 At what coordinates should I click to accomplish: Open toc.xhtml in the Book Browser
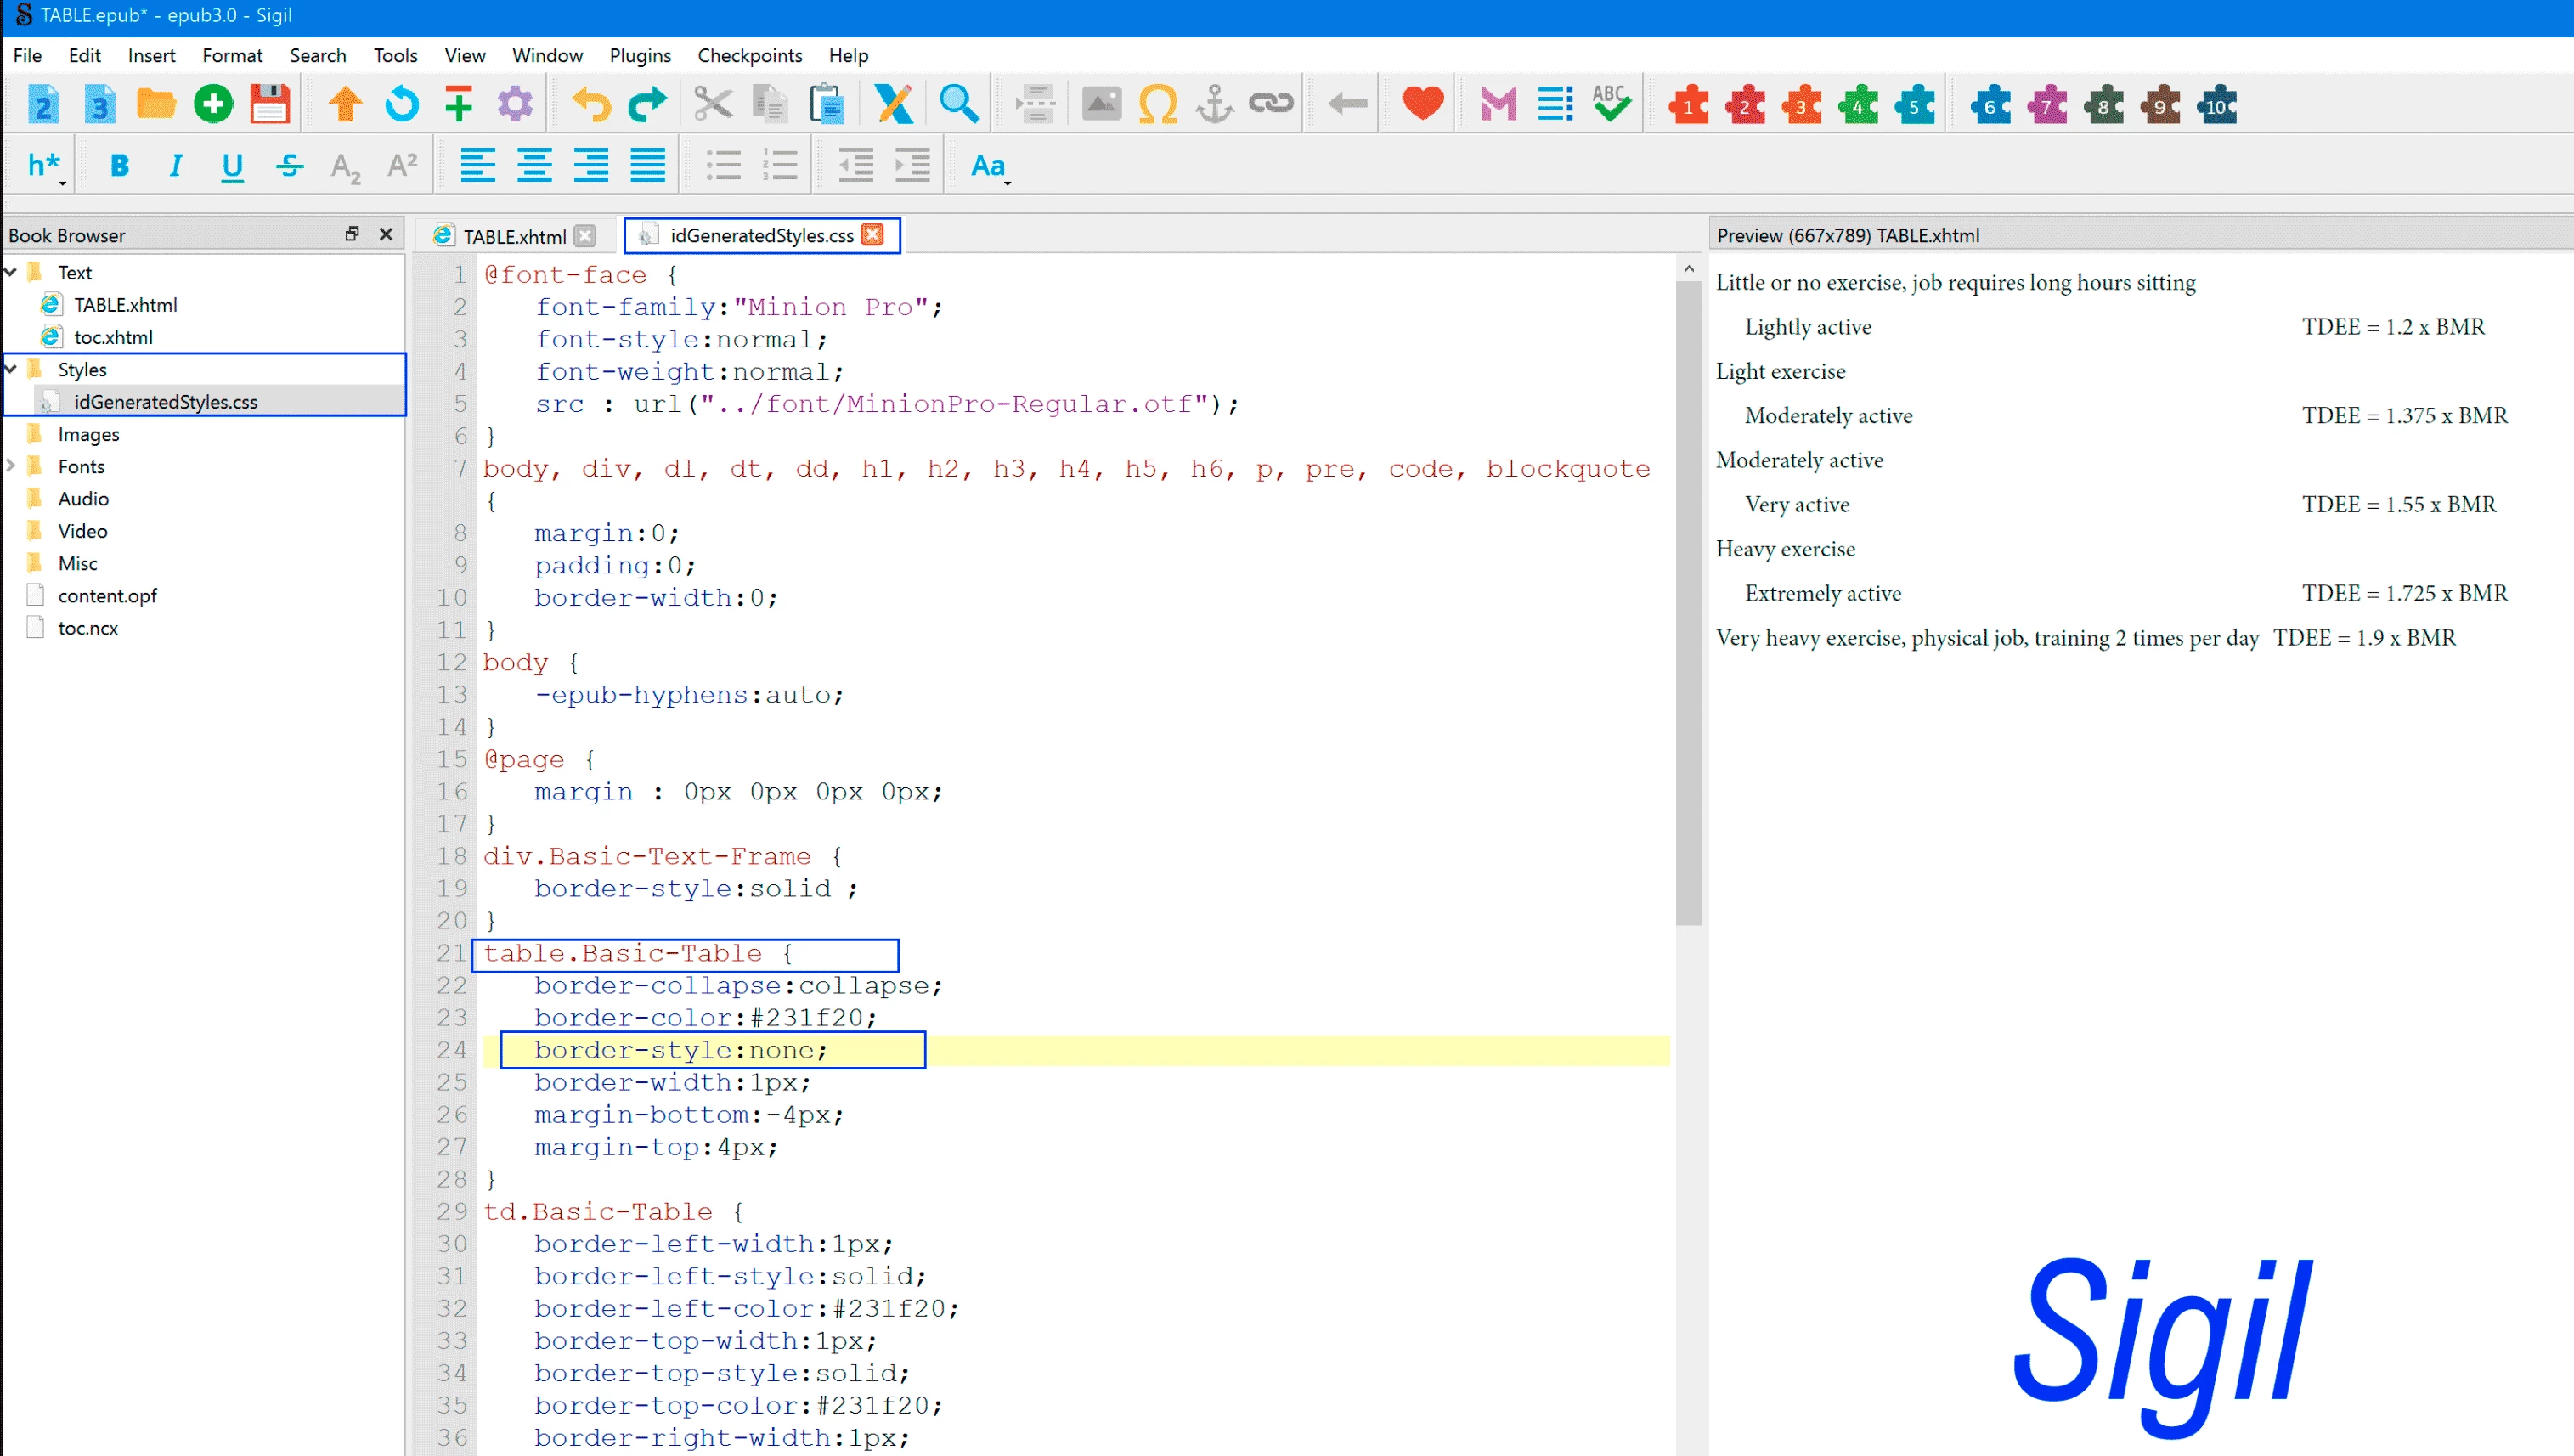tap(113, 337)
